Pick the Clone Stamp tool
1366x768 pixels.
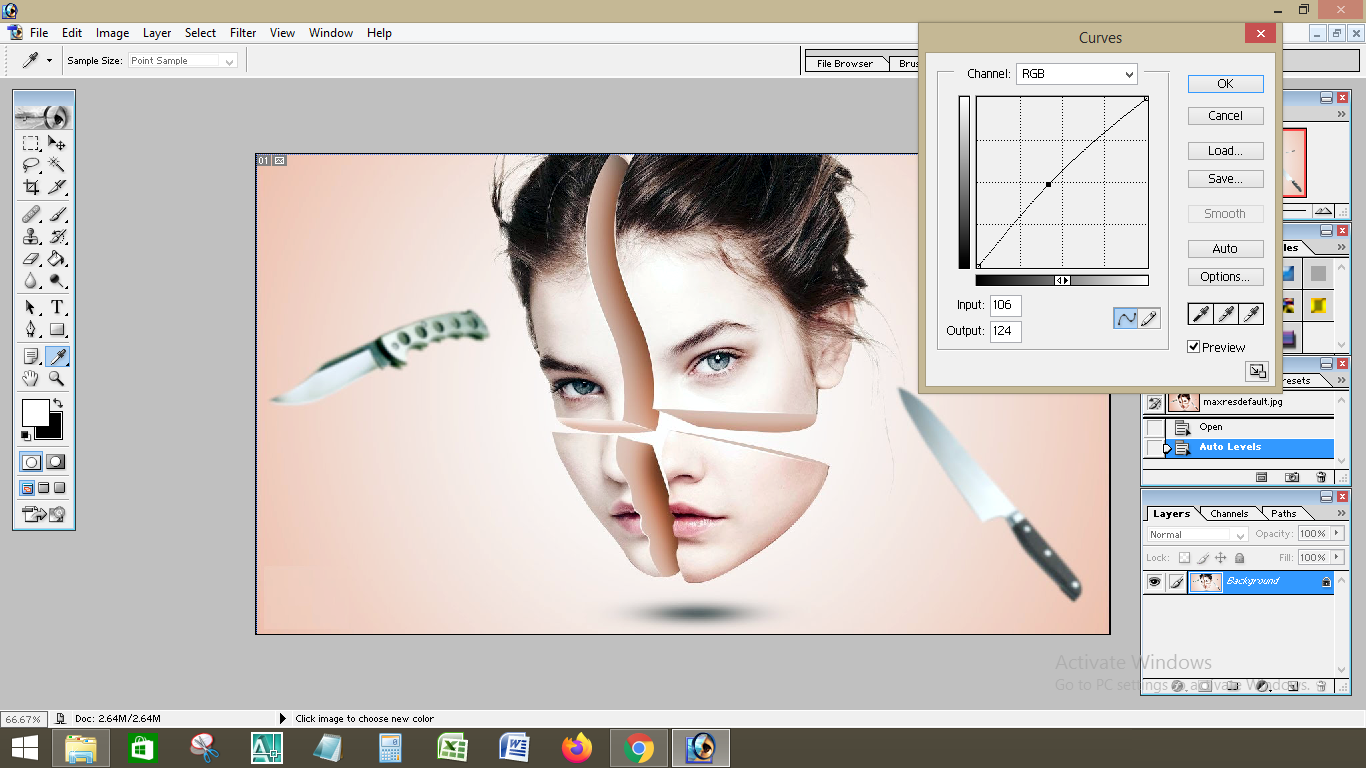(x=31, y=237)
